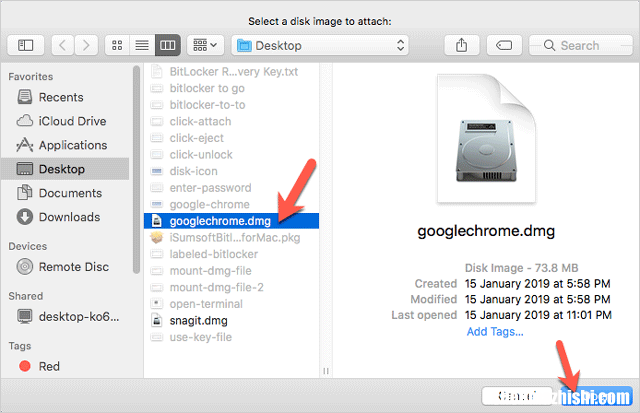The height and width of the screenshot is (413, 640).
Task: Select the shared desktop-ko6 computer
Action: (65, 317)
